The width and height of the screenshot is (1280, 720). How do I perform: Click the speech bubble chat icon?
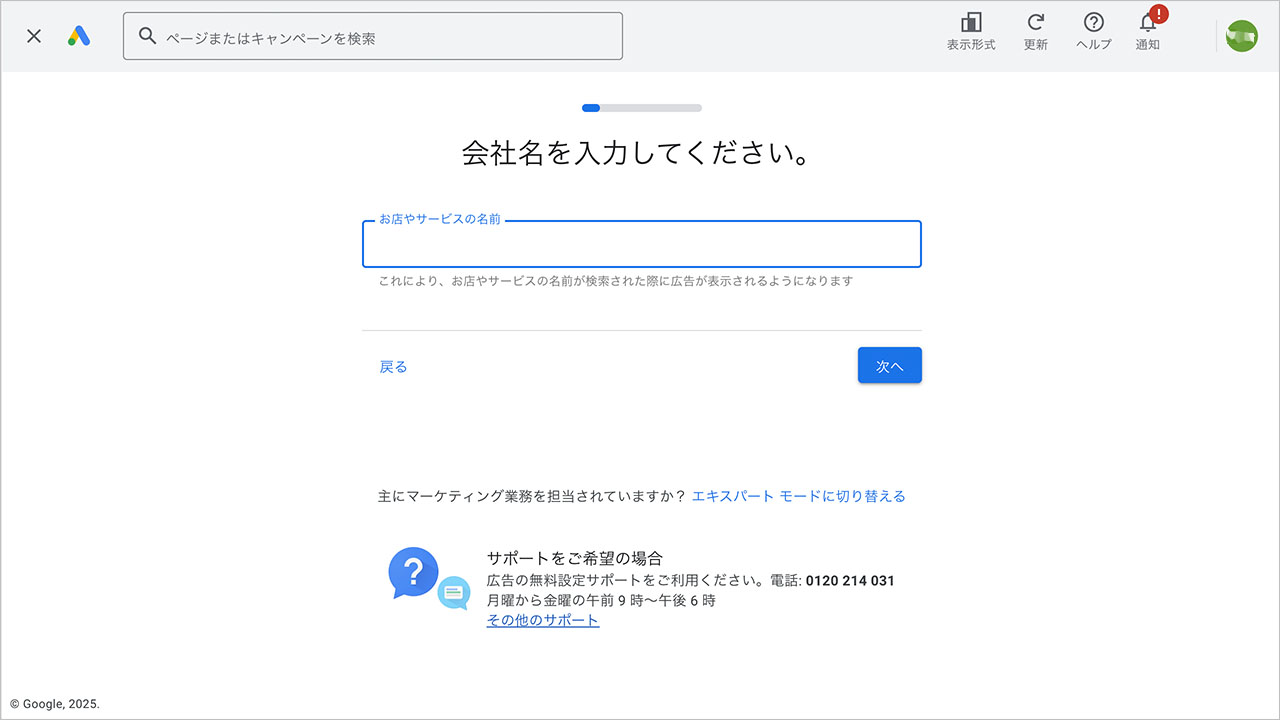click(x=455, y=593)
